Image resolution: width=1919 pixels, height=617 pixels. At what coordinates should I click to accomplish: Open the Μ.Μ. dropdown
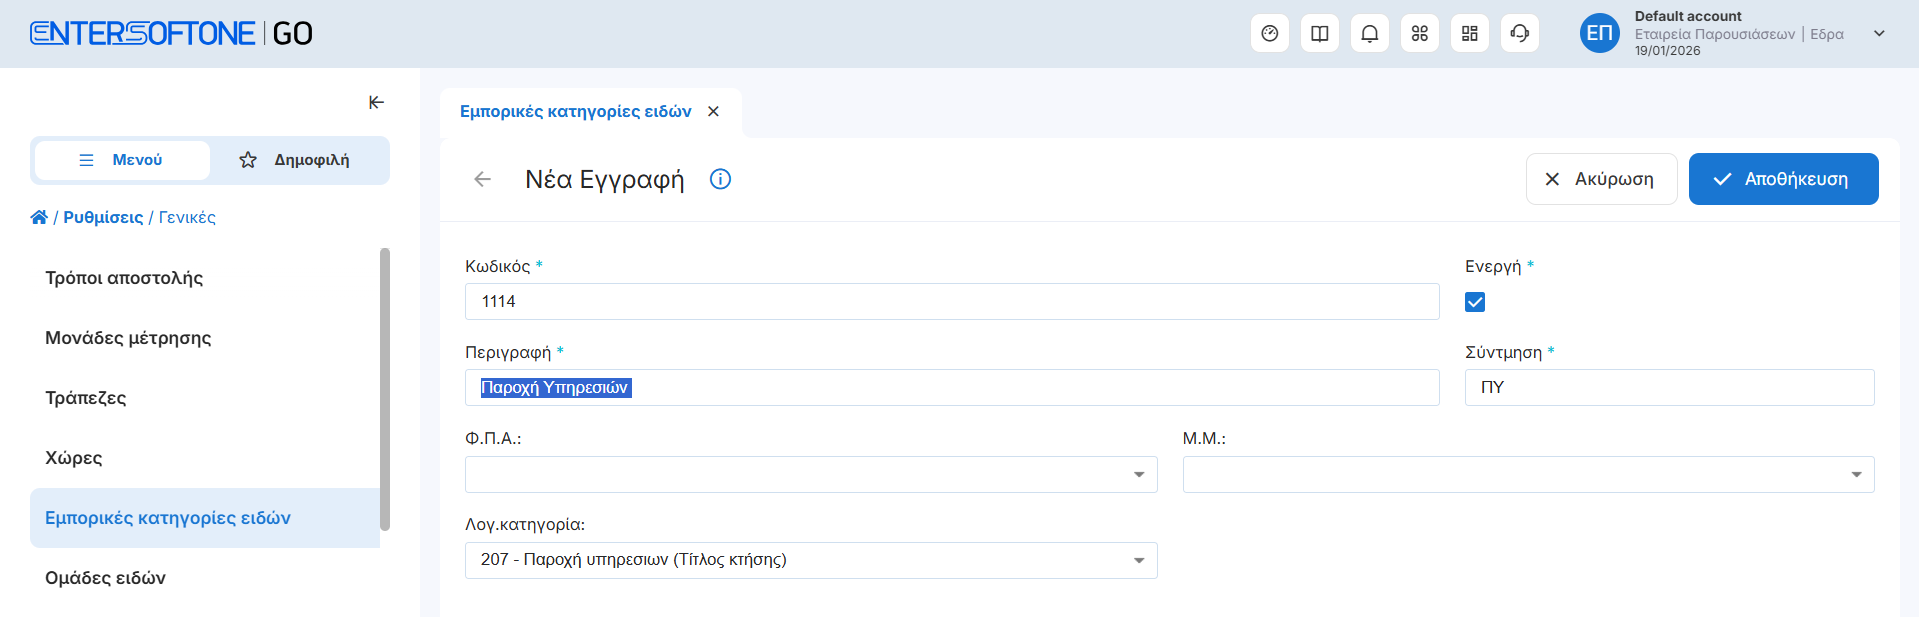tap(1855, 474)
